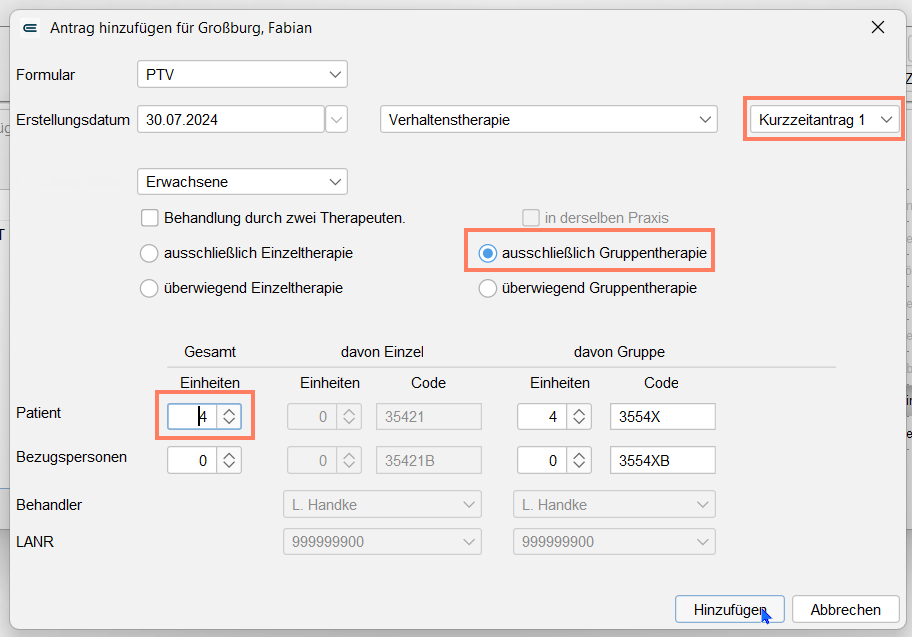Screen dimensions: 912x637
Task: Click the Bezugspersonen row label
Action: [72, 457]
